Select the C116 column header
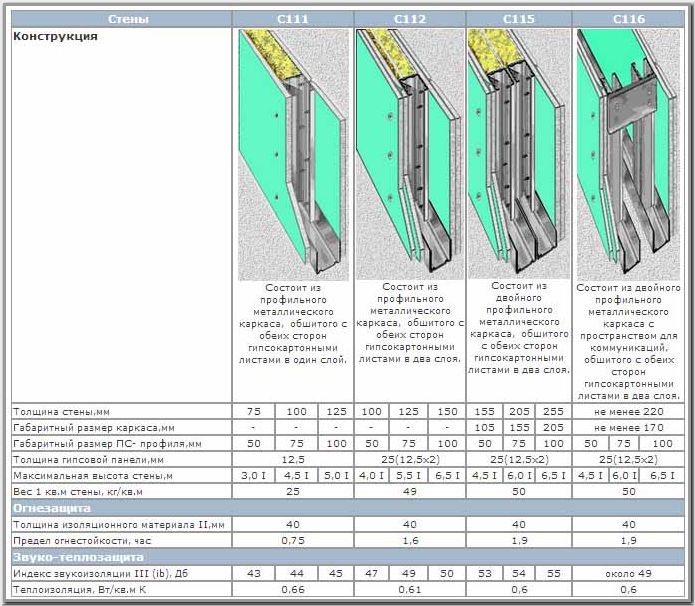 click(x=628, y=19)
